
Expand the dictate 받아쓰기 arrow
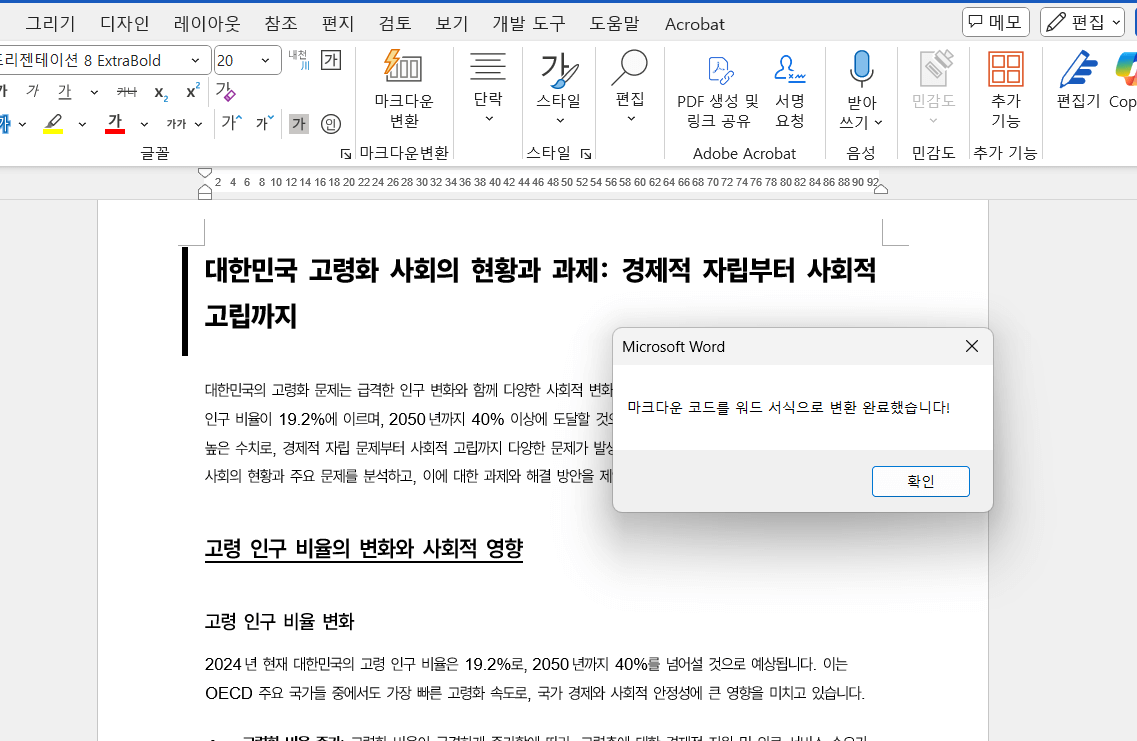click(878, 123)
